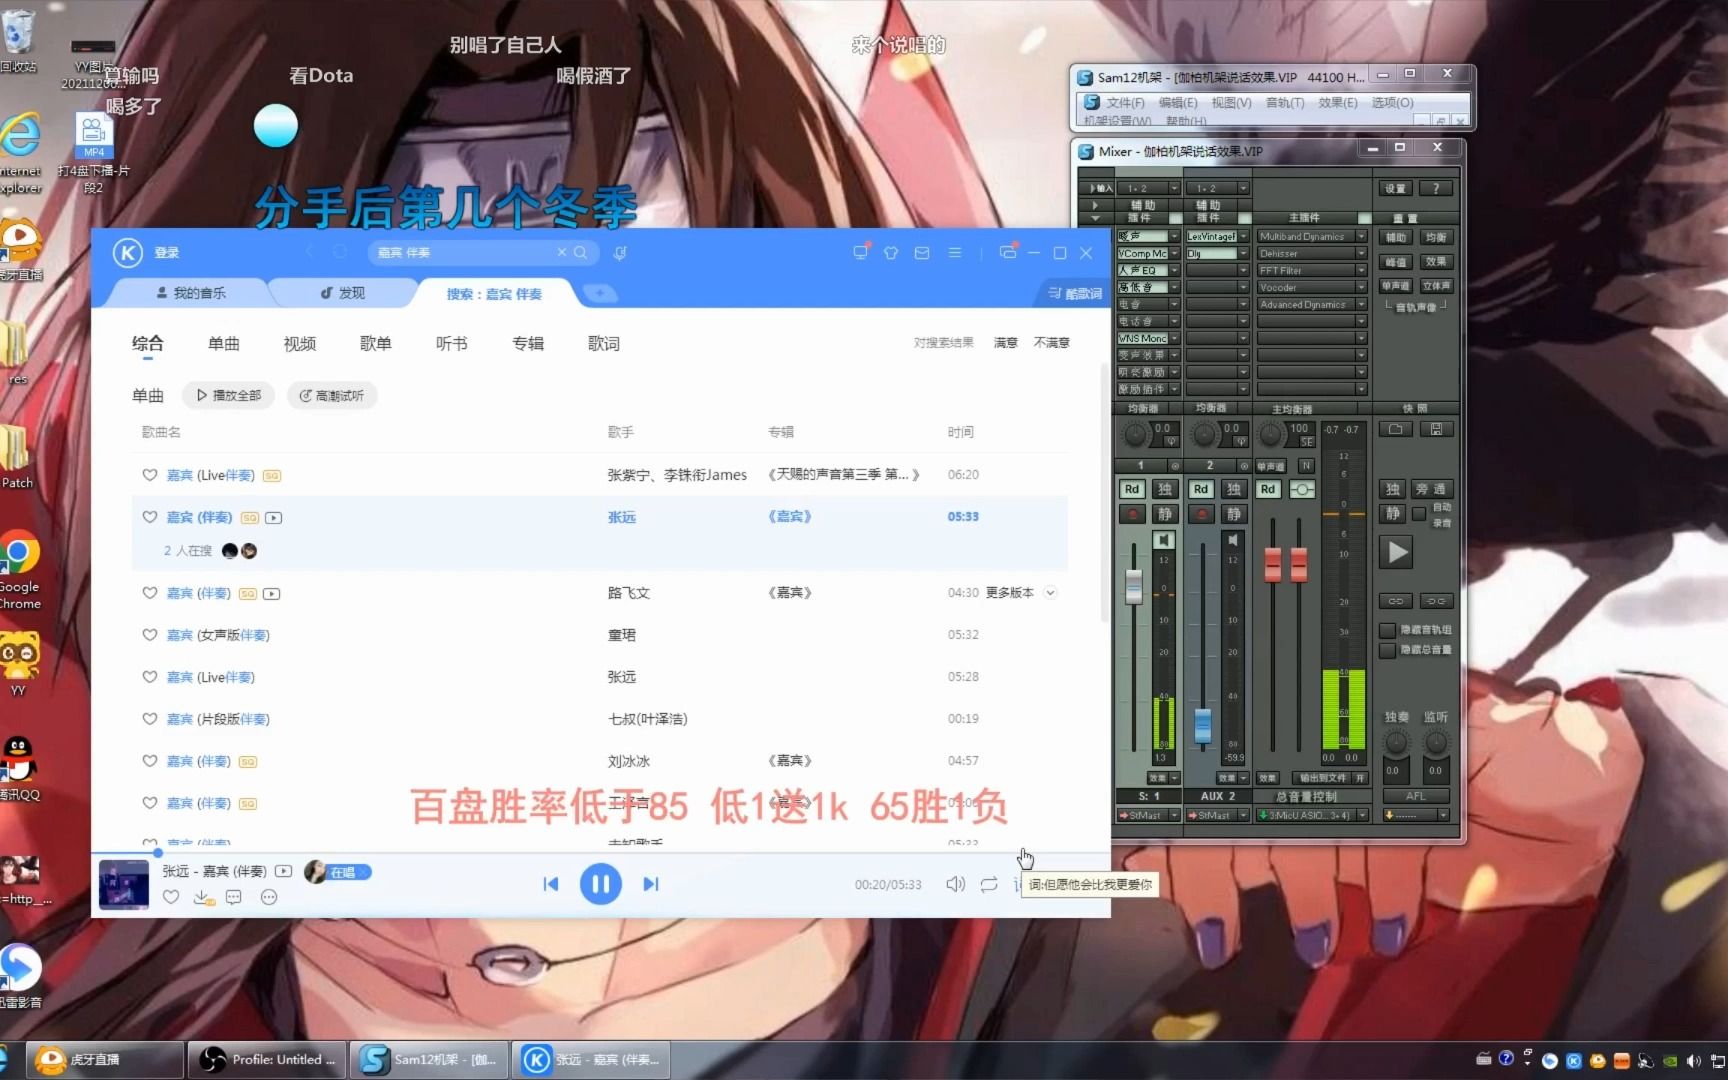Screen dimensions: 1728x1080
Task: Open the skin shirt icon in Kugou's title bar
Action: pos(891,253)
